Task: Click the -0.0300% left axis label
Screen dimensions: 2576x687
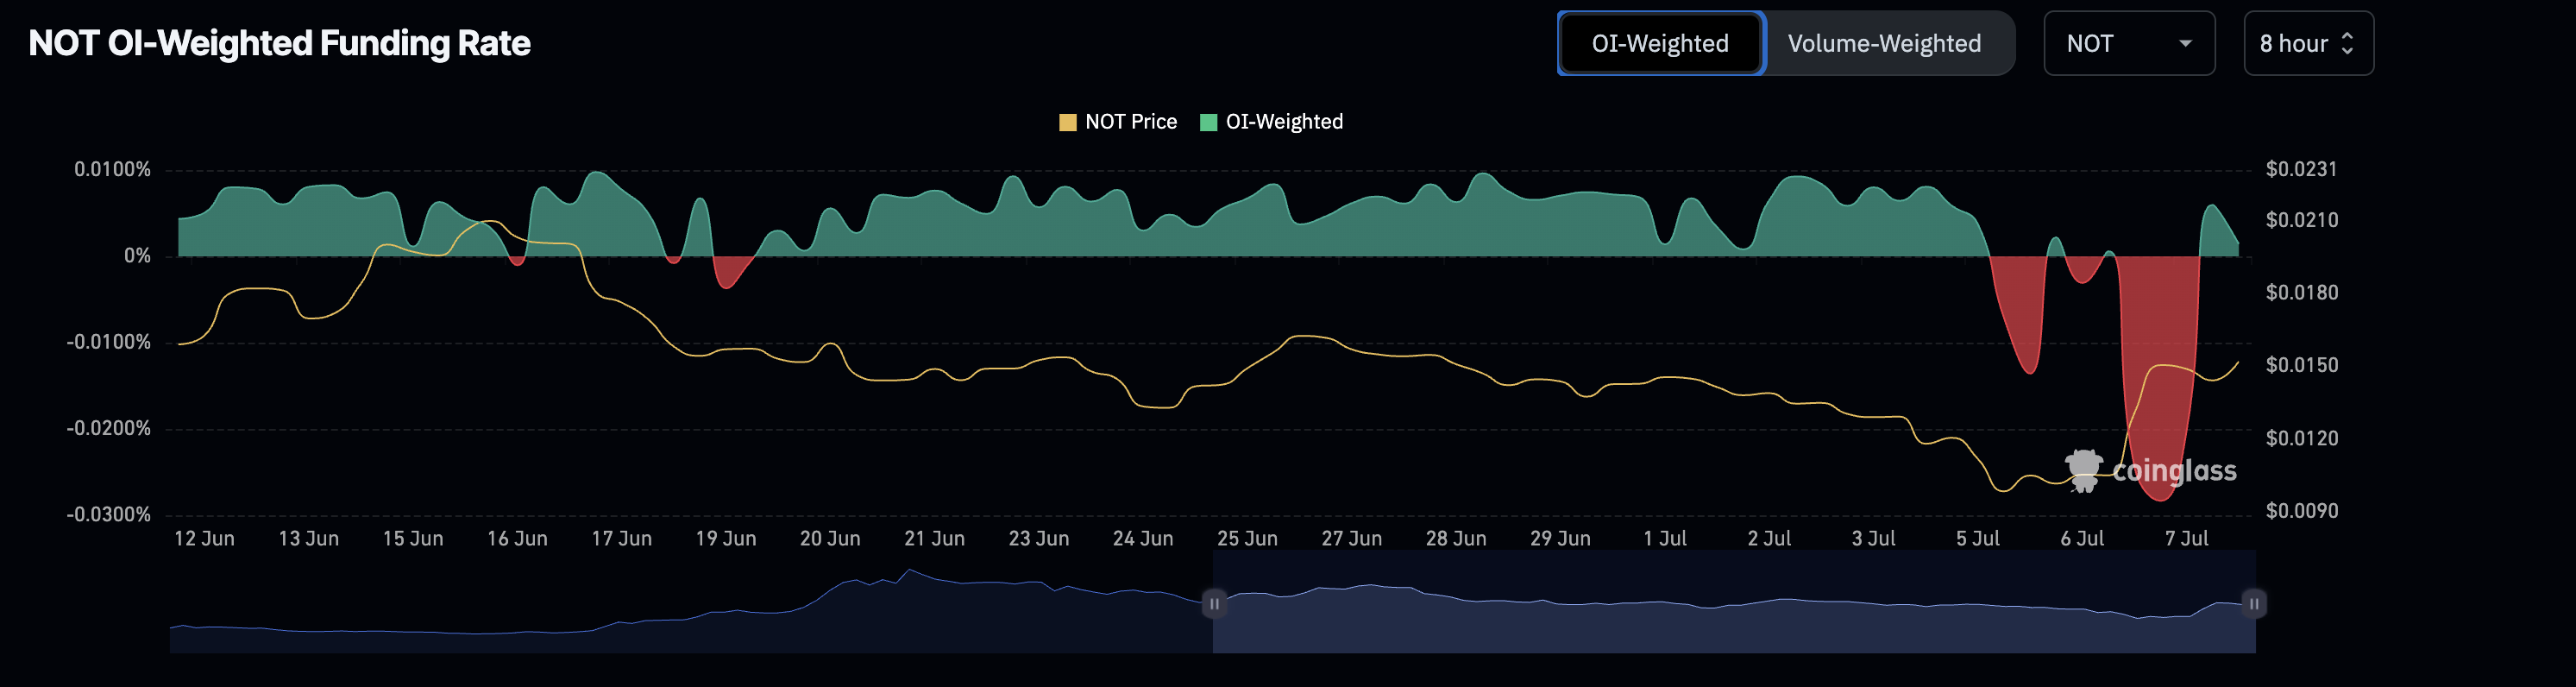Action: coord(108,515)
